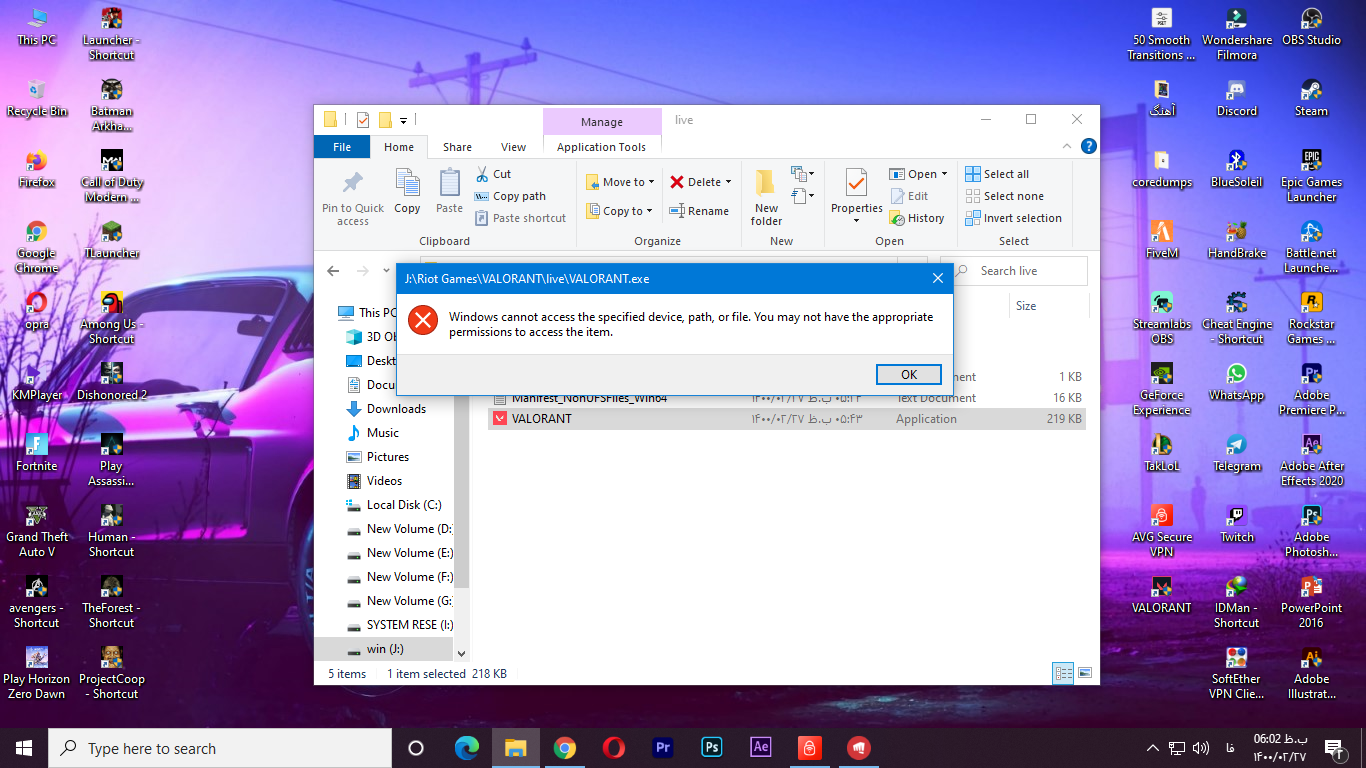The width and height of the screenshot is (1366, 768).
Task: Open the Share ribbon tab
Action: pos(458,147)
